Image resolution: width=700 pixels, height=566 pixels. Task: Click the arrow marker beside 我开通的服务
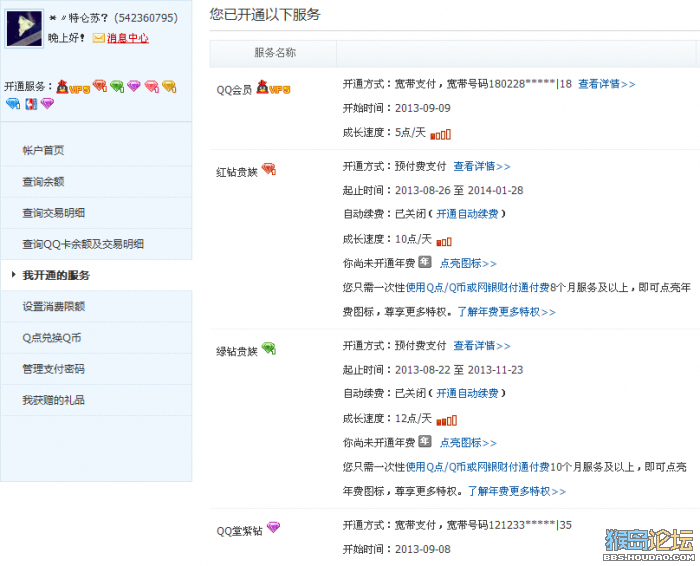coord(14,275)
